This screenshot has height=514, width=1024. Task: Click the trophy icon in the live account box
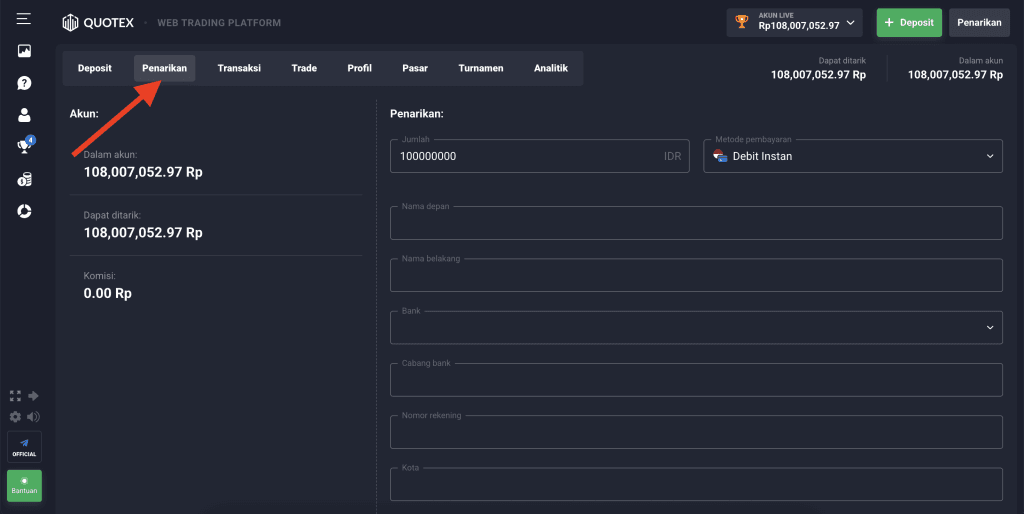point(741,22)
